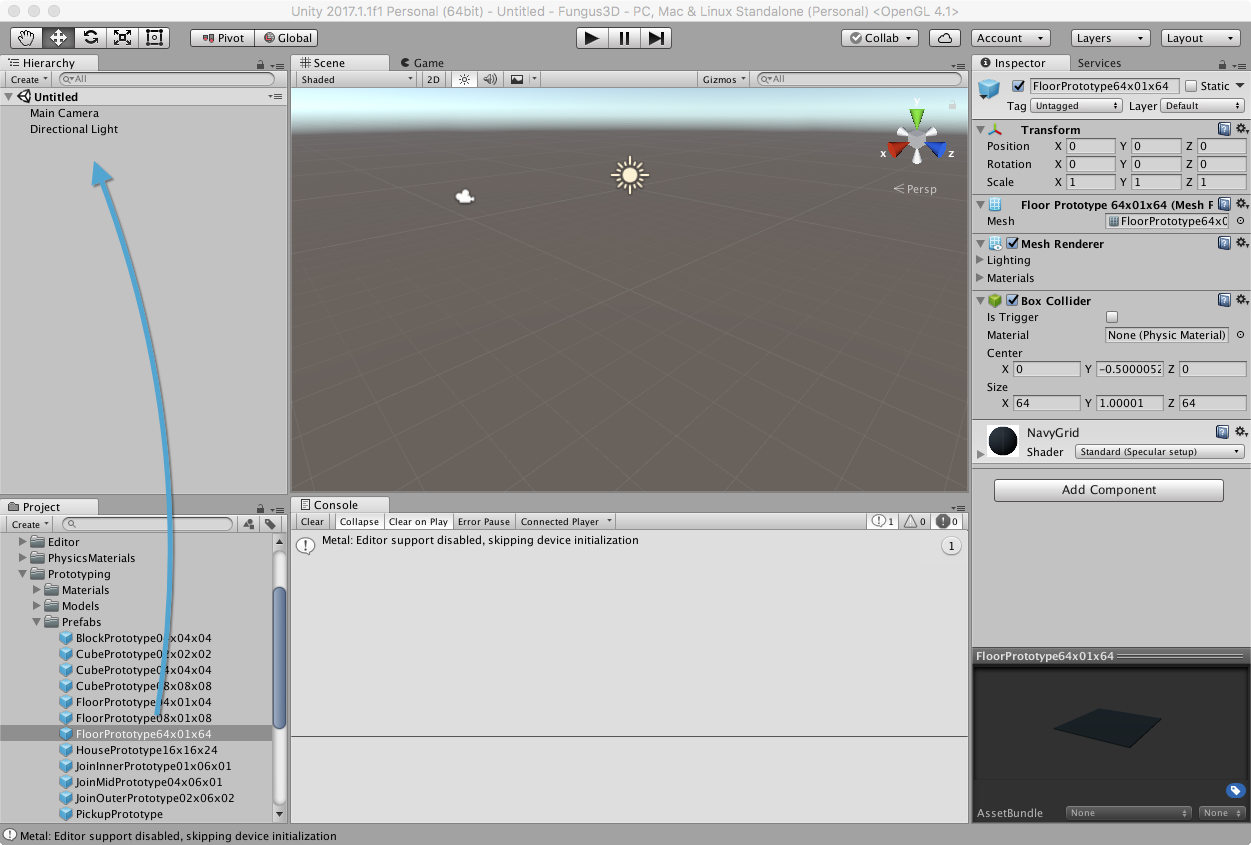Viewport: 1251px width, 845px height.
Task: Enable the Static checkbox
Action: [1191, 86]
